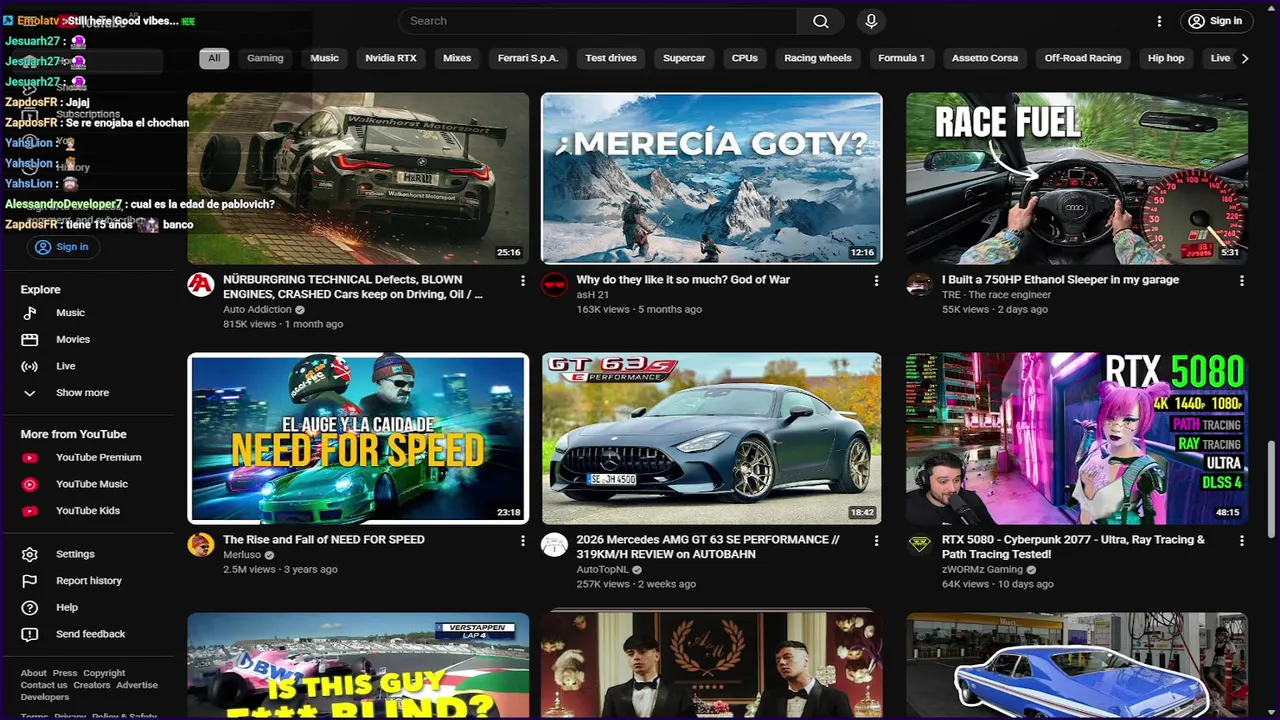Select the Formula 1 chip
1280x720 pixels.
click(x=901, y=58)
